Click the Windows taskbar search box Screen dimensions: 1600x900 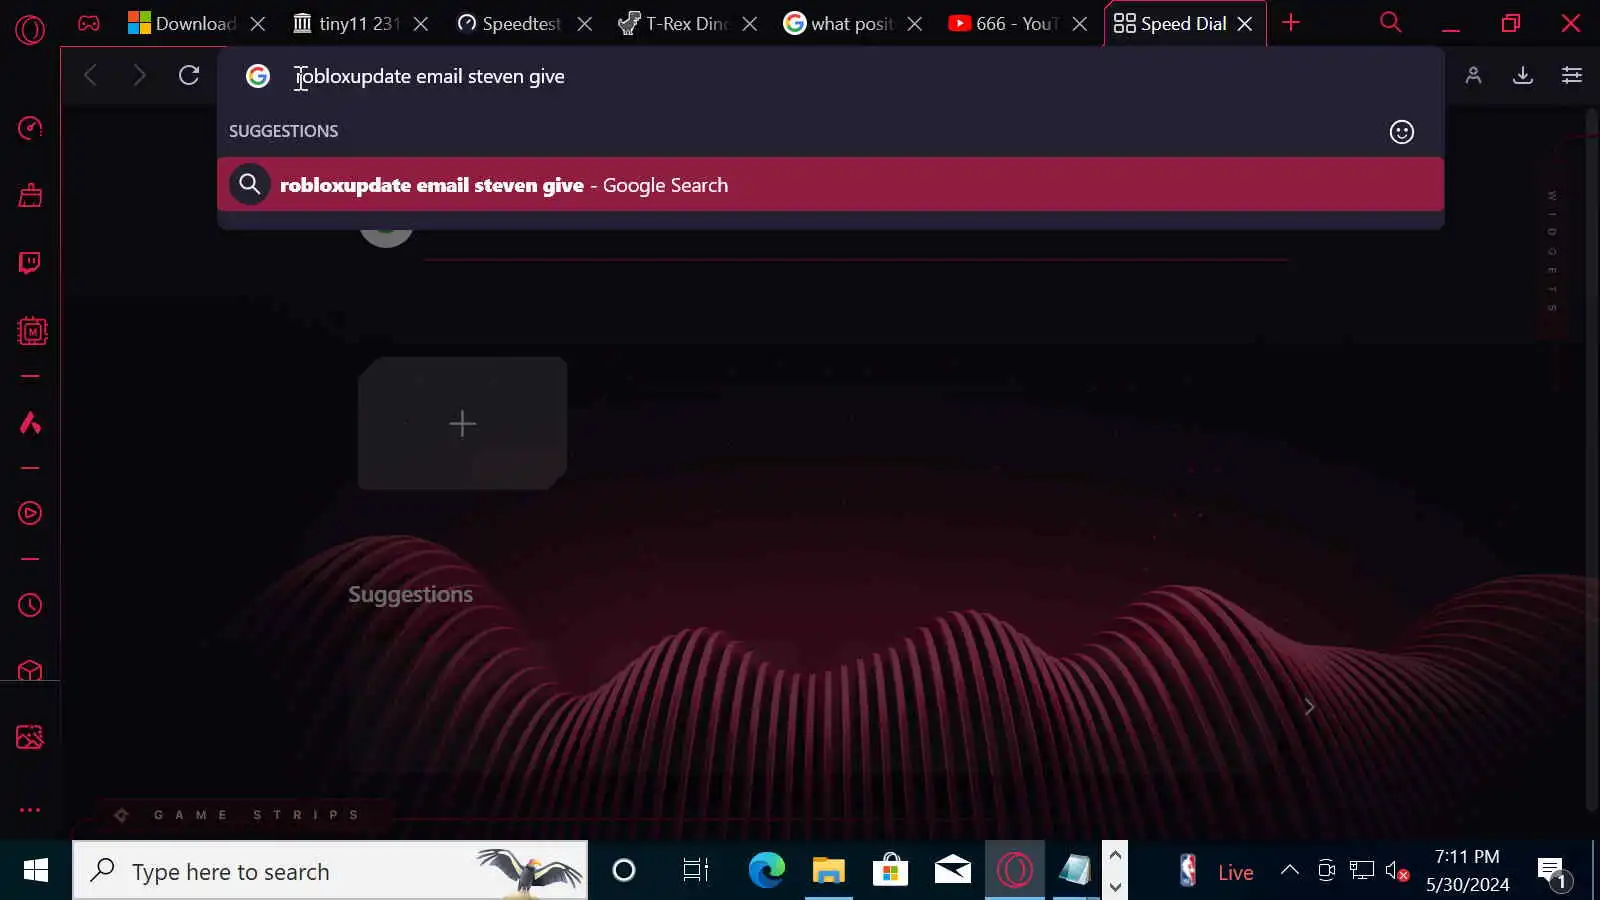coord(330,871)
